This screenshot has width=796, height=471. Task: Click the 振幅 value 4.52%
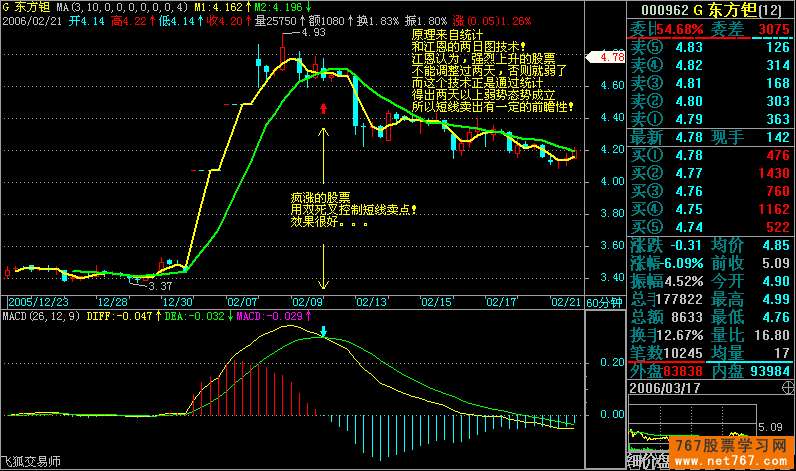[683, 281]
